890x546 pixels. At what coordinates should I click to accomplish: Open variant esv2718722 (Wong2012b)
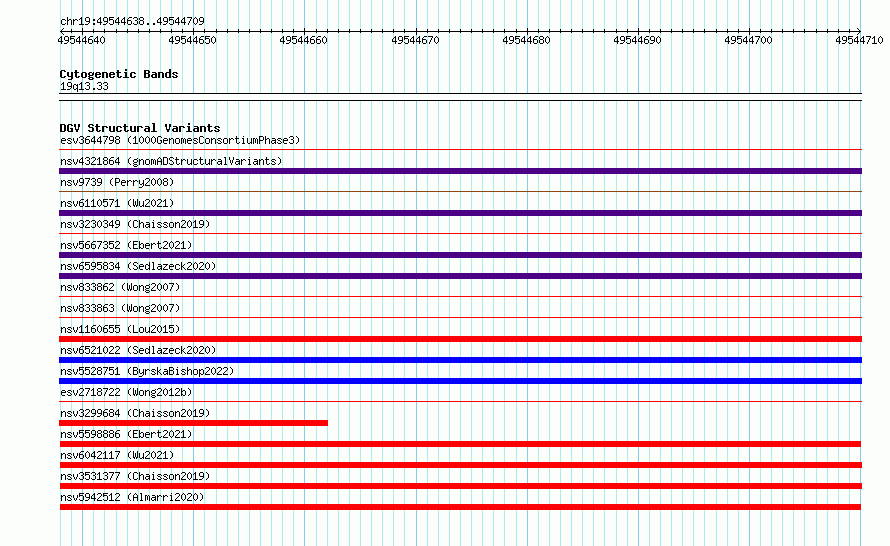click(126, 392)
